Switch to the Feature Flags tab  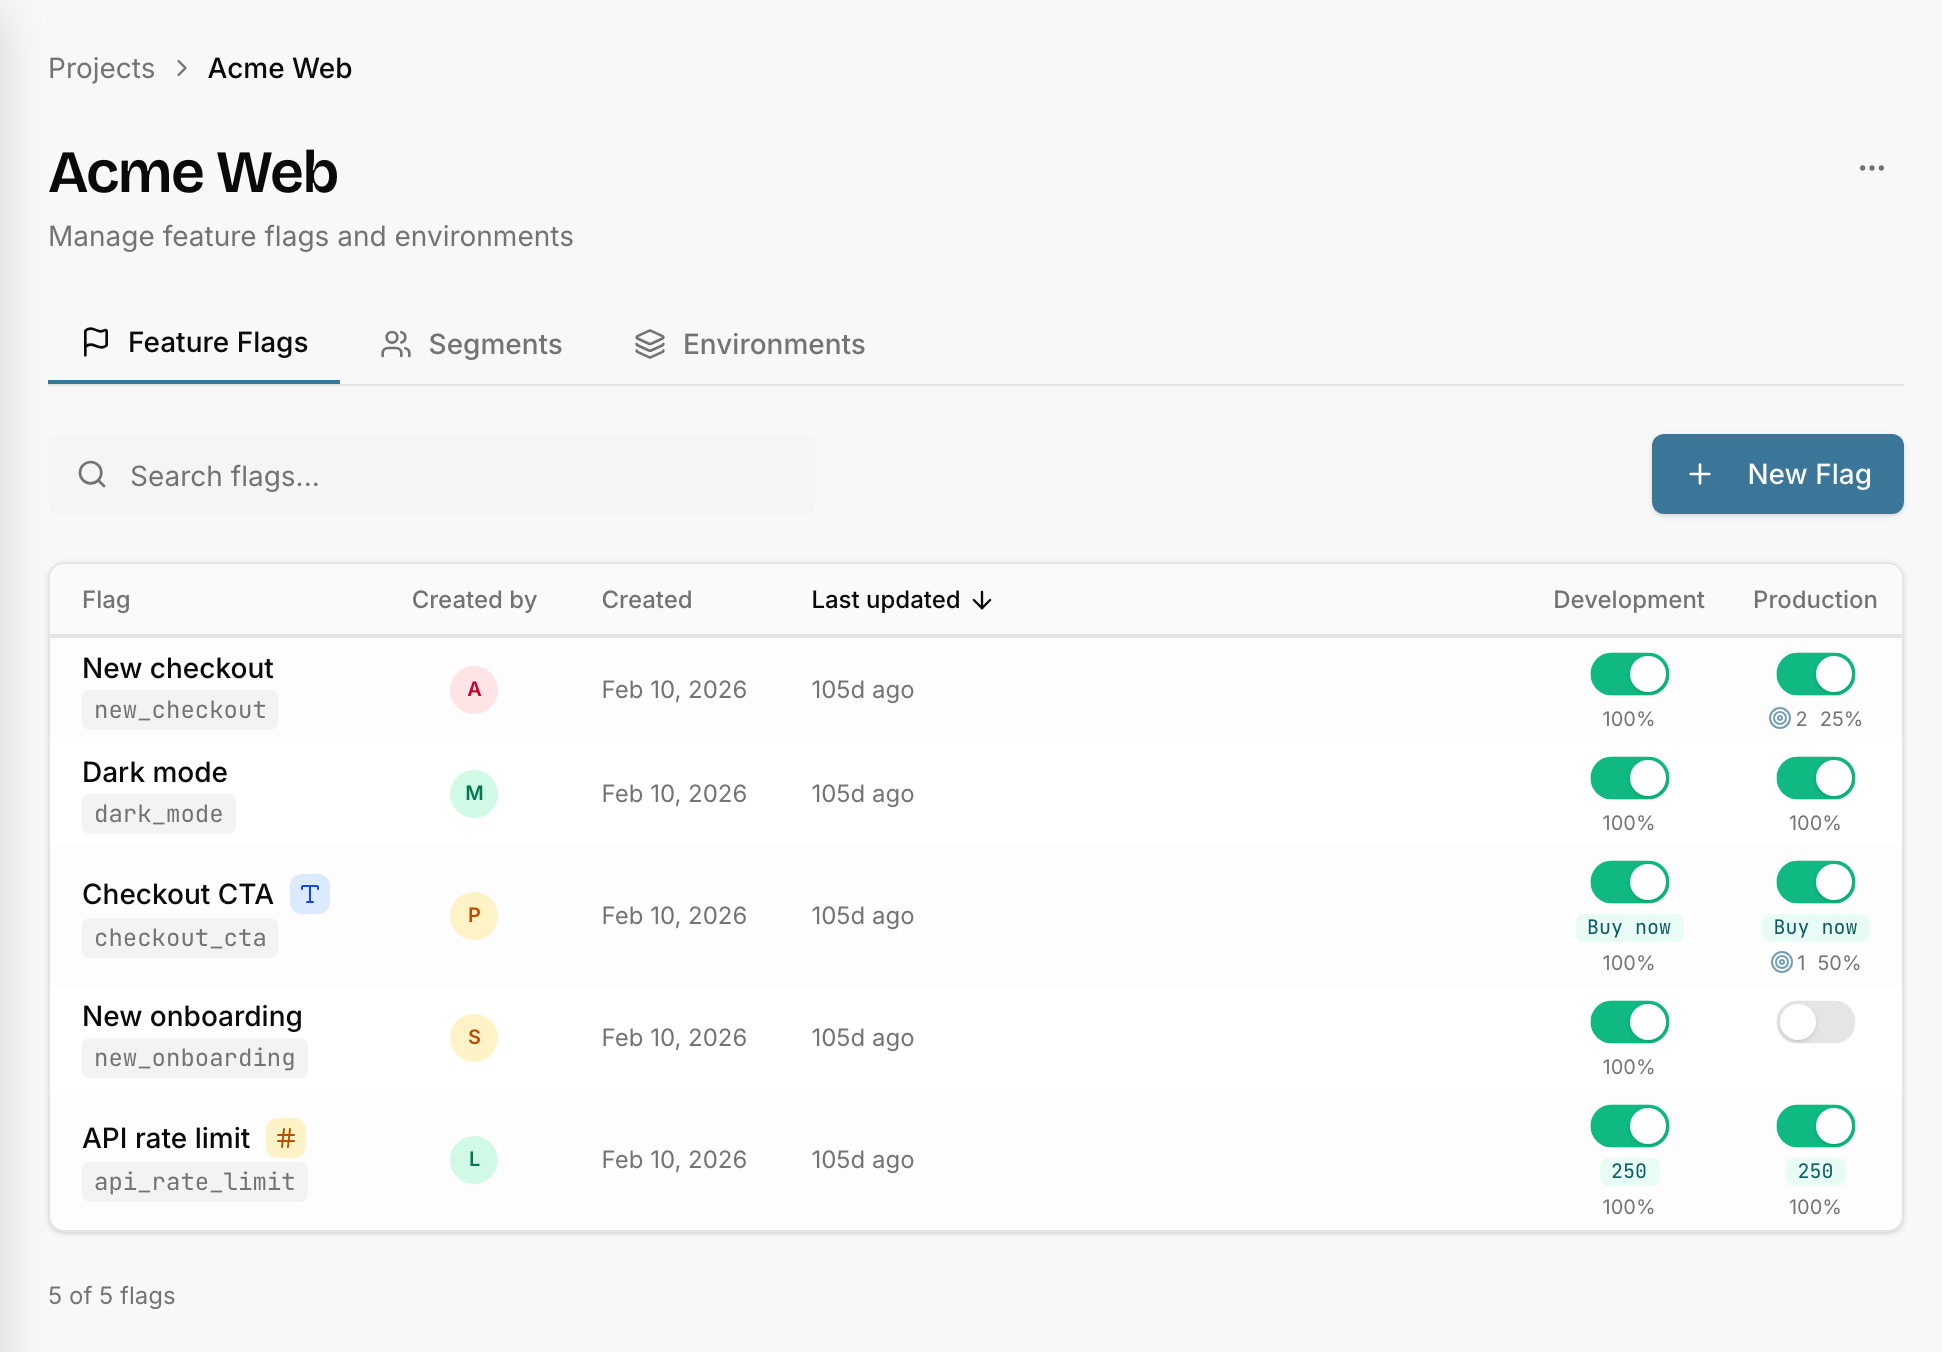194,343
